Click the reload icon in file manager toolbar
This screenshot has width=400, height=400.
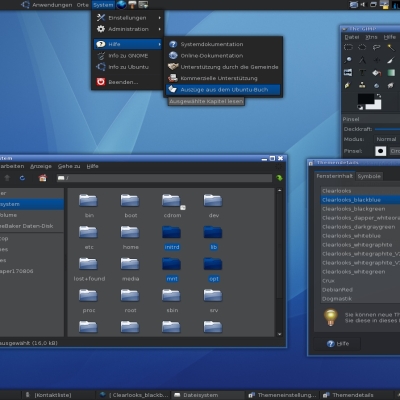(22, 178)
